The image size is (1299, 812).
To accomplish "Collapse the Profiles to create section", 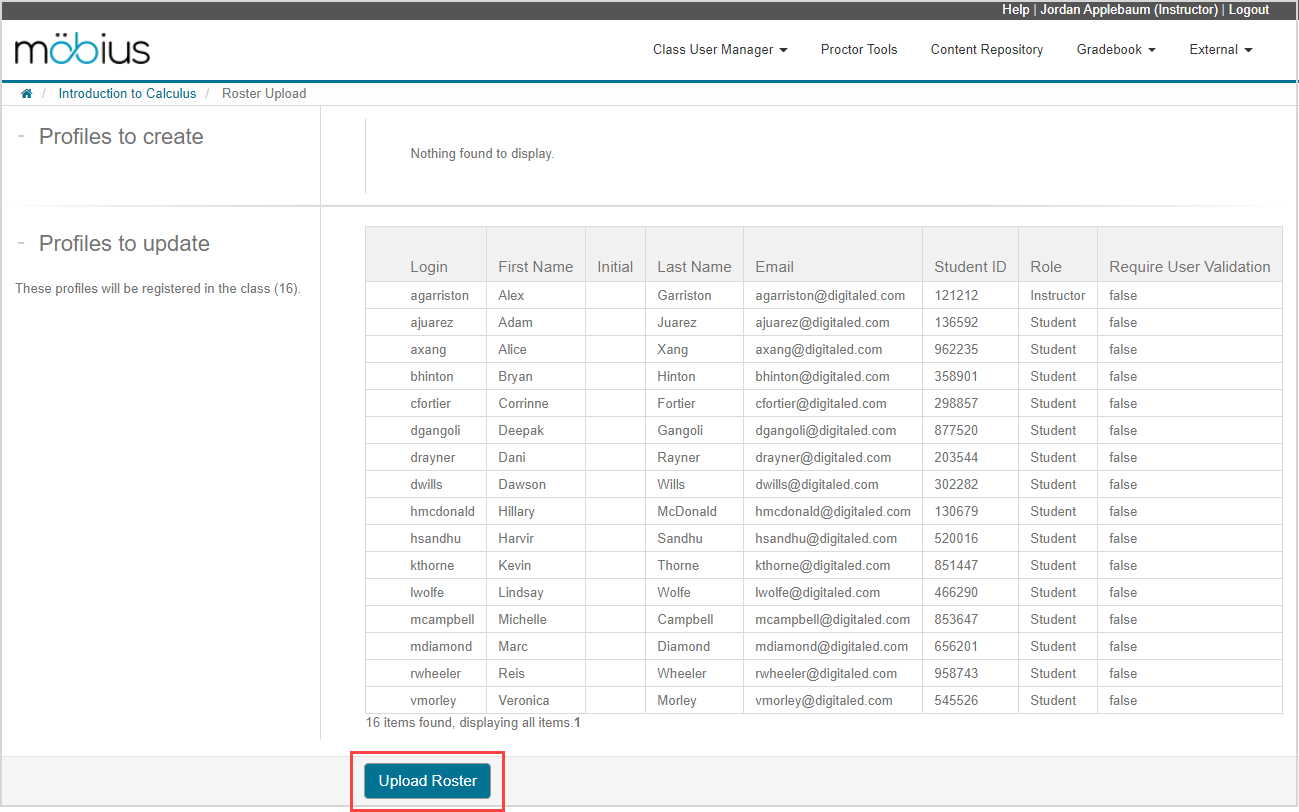I will 21,136.
